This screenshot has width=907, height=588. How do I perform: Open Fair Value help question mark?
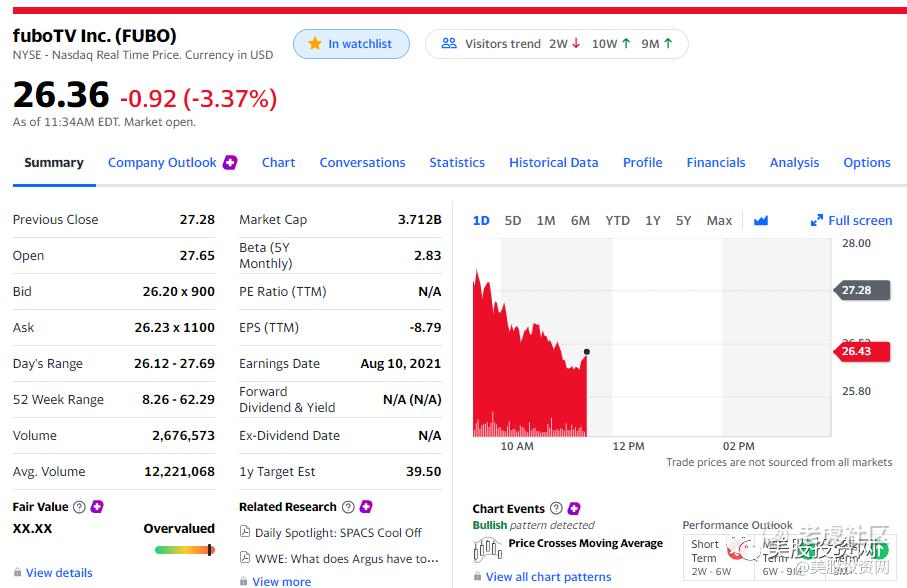[x=79, y=507]
